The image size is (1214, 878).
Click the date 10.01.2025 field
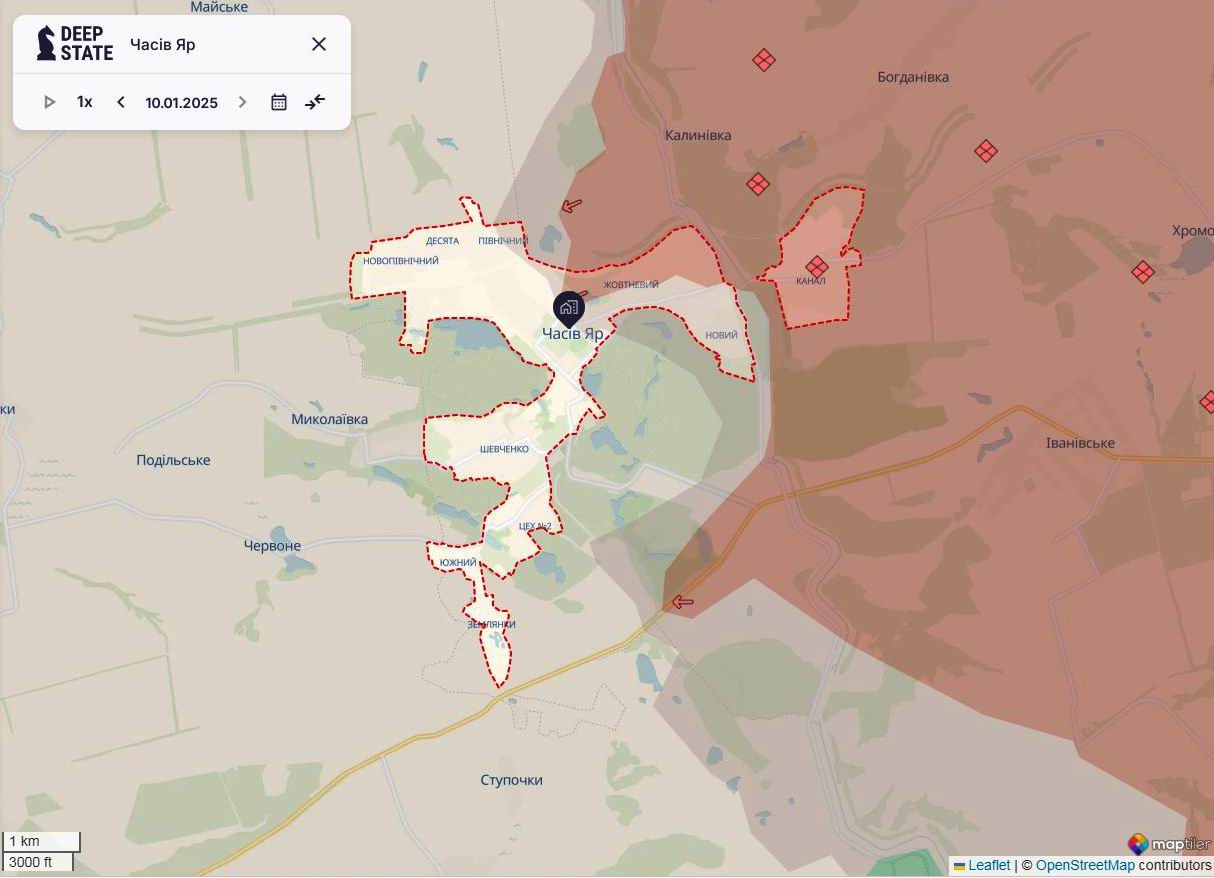(181, 101)
